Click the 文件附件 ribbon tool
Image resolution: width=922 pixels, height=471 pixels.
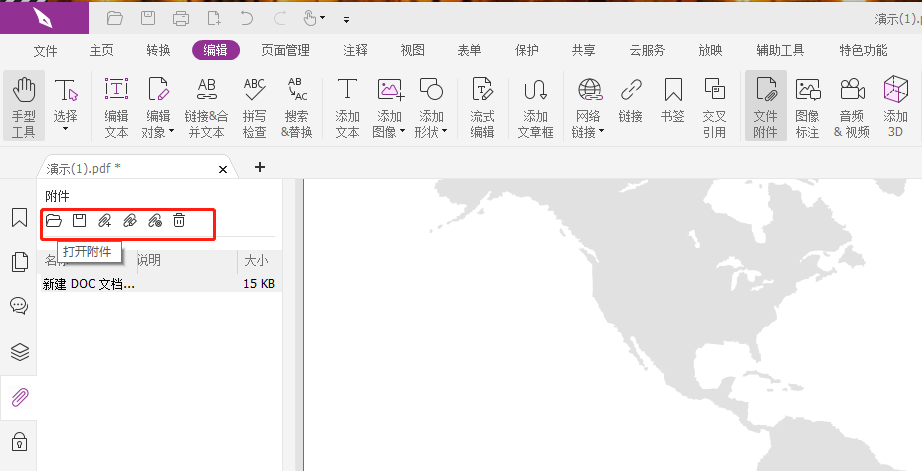point(766,106)
